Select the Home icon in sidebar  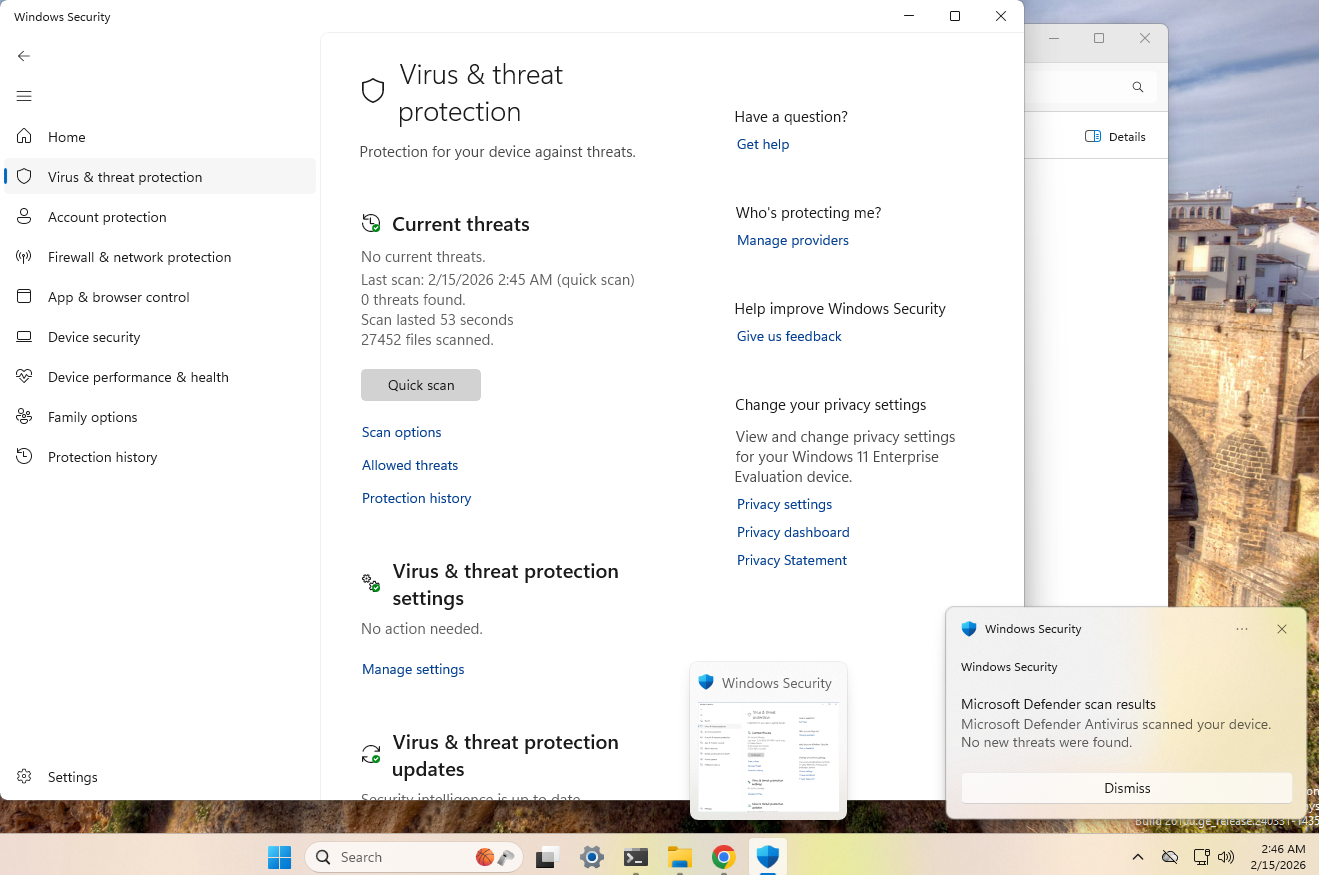25,137
